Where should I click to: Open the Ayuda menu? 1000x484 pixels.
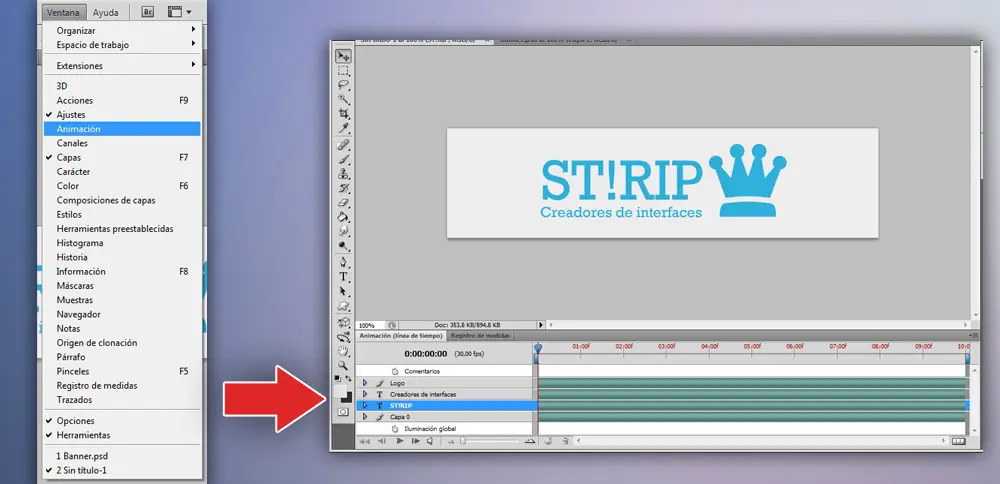[x=105, y=12]
